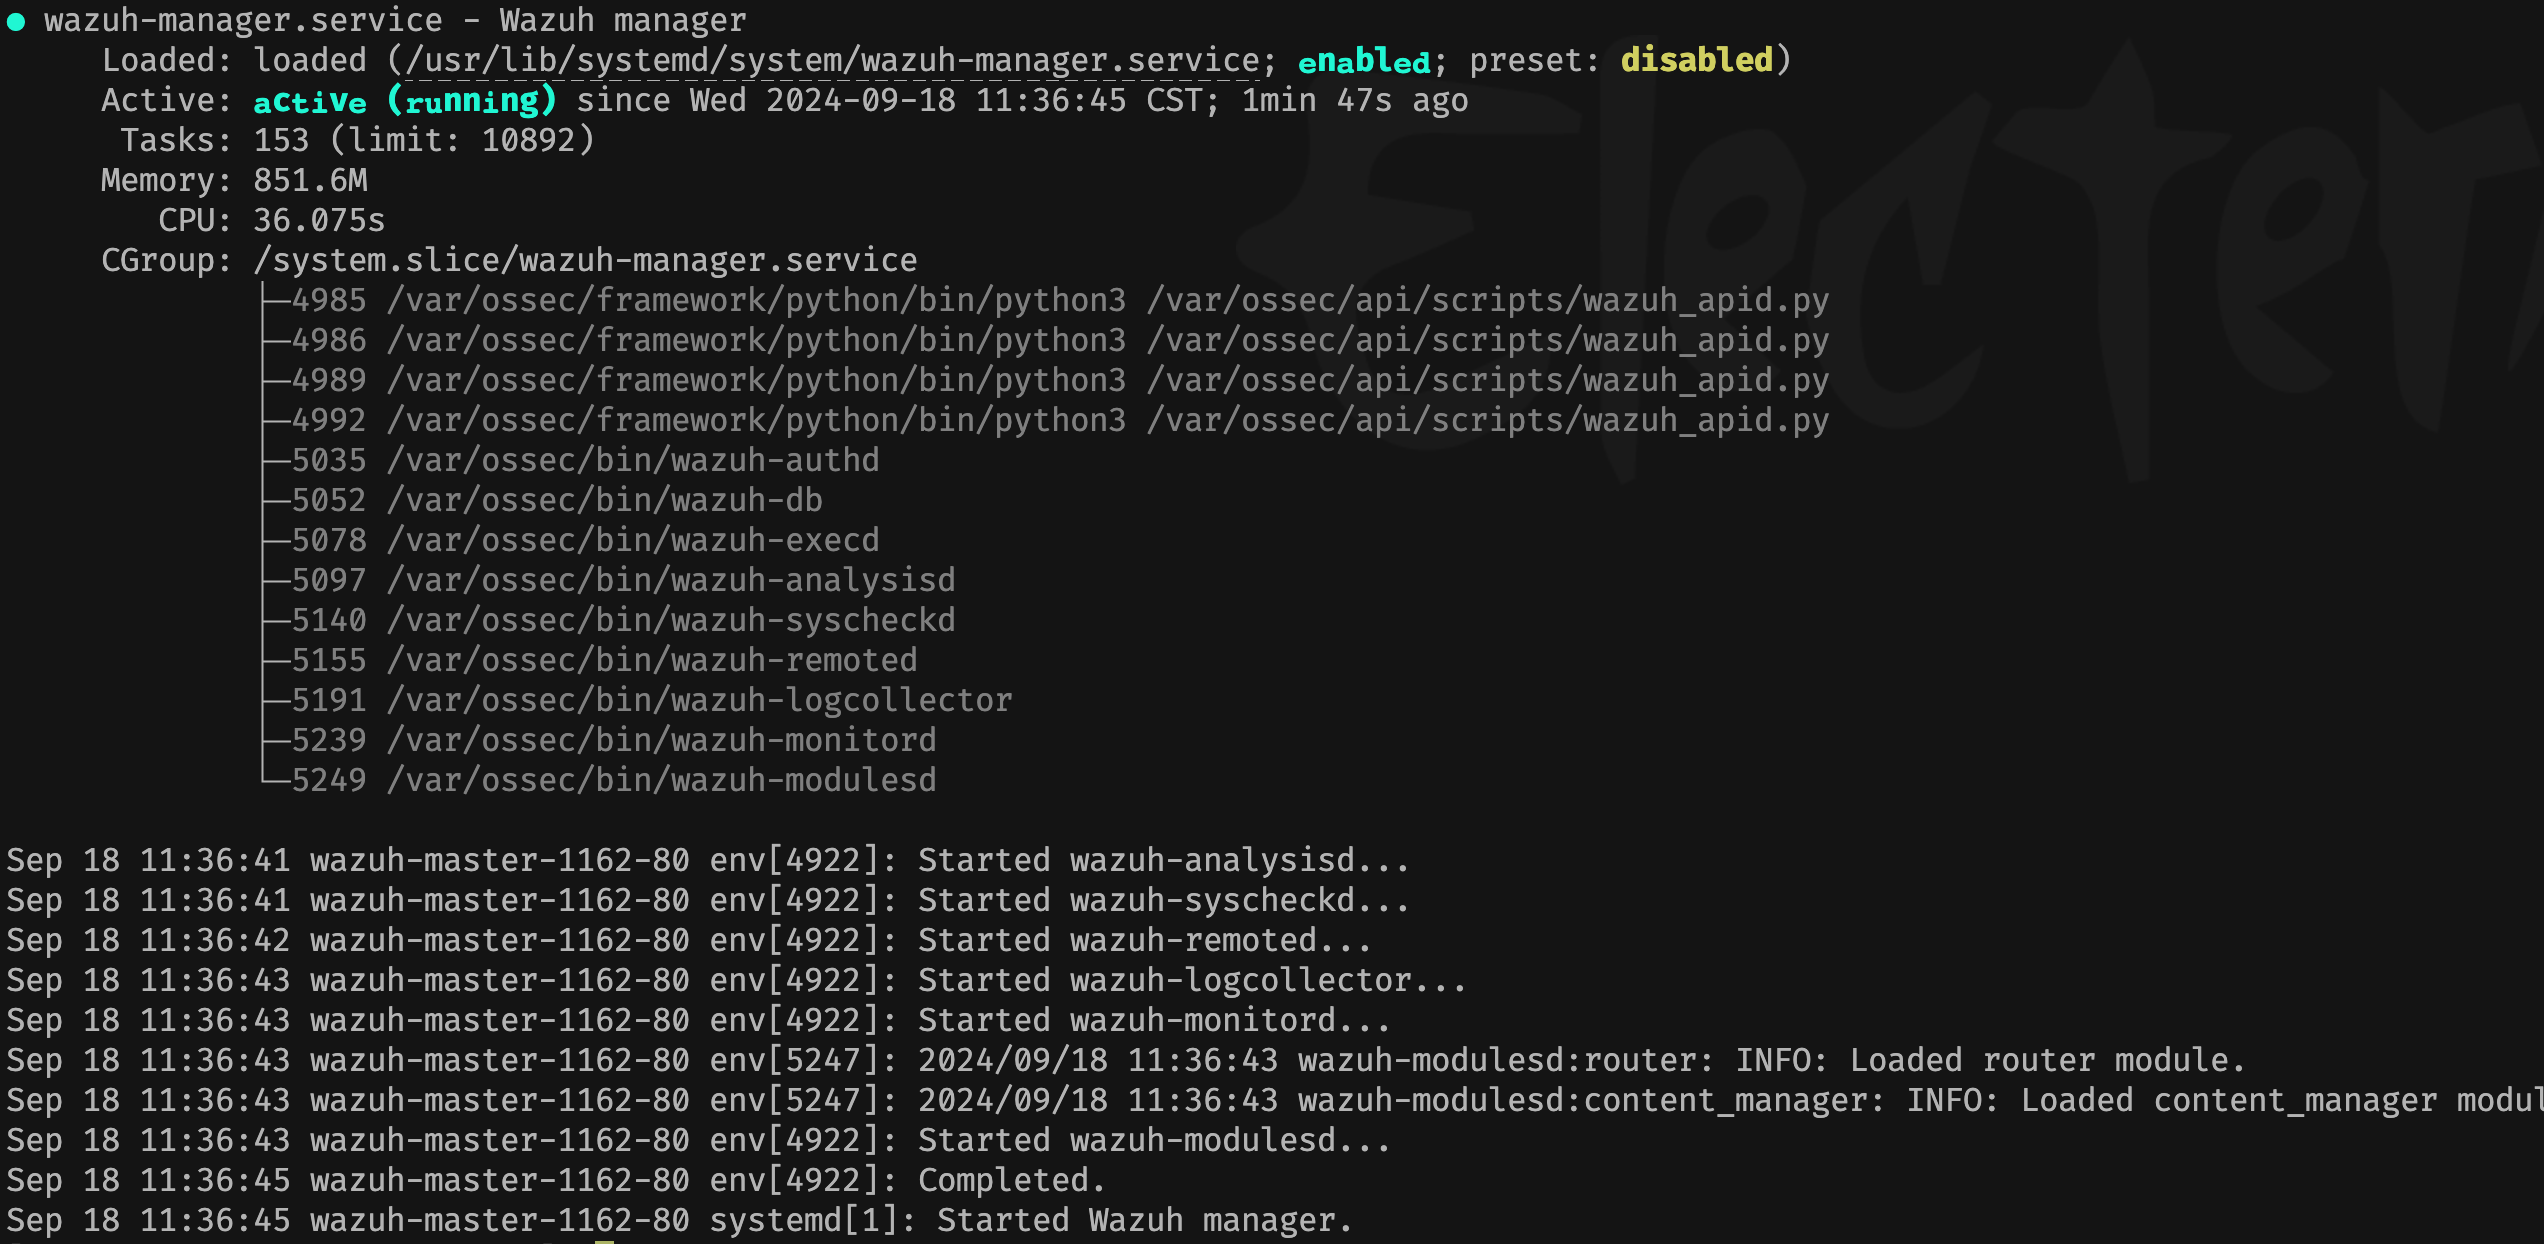Open the wazuh-manager.service unit file path link
Image resolution: width=2544 pixels, height=1244 pixels.
(x=832, y=61)
